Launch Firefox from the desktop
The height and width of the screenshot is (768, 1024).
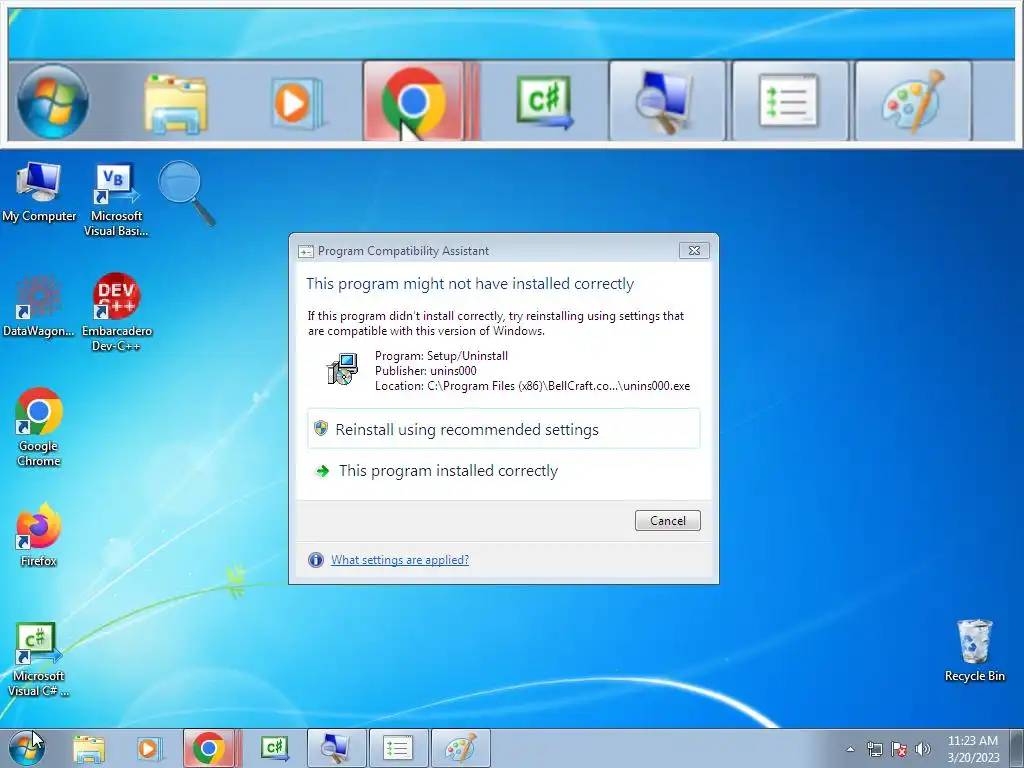coord(39,535)
